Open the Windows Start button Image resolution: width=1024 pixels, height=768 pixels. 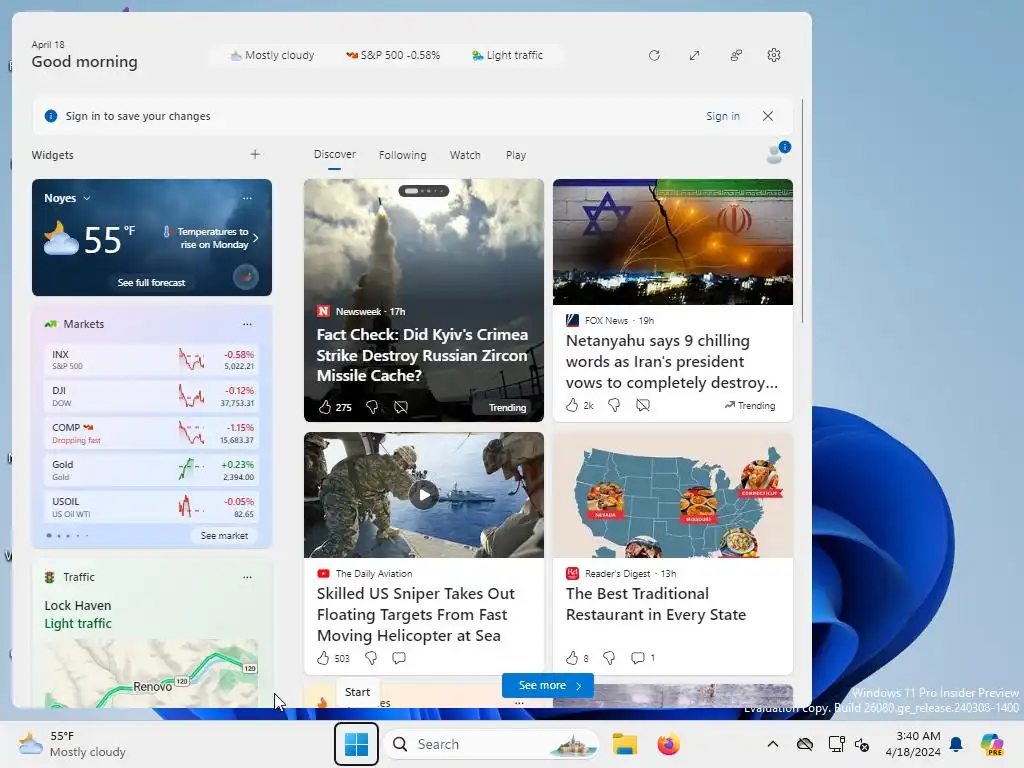[x=357, y=744]
